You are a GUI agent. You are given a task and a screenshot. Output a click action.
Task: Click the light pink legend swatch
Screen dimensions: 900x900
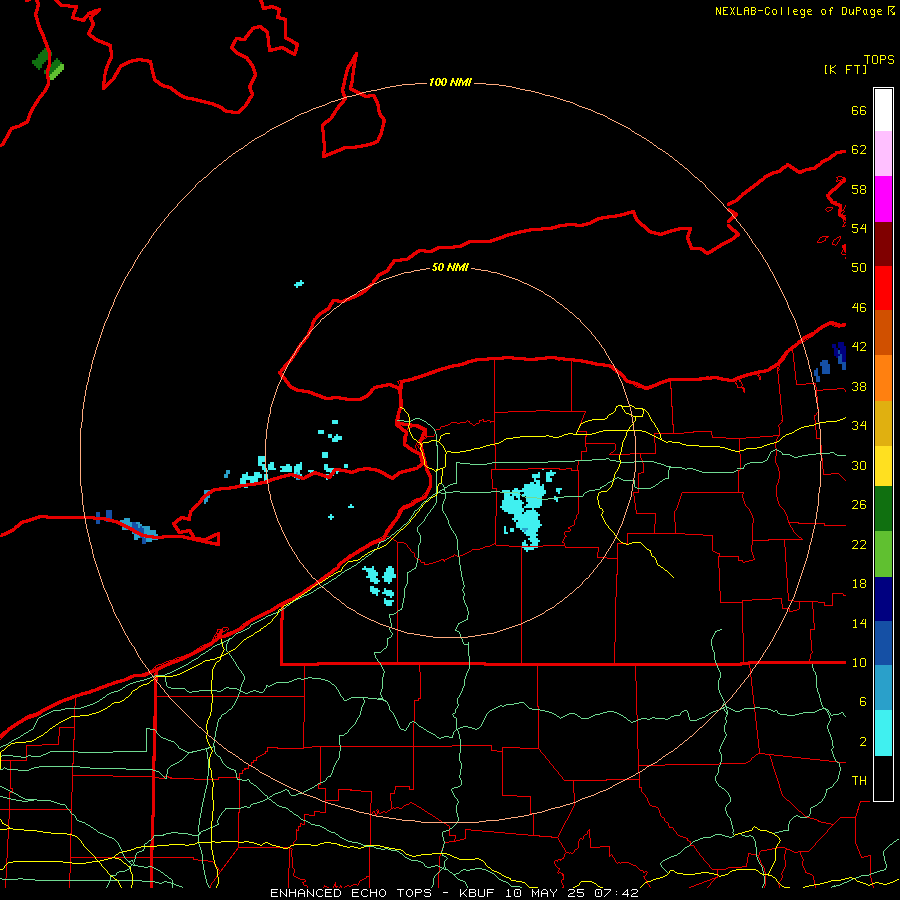(x=883, y=153)
